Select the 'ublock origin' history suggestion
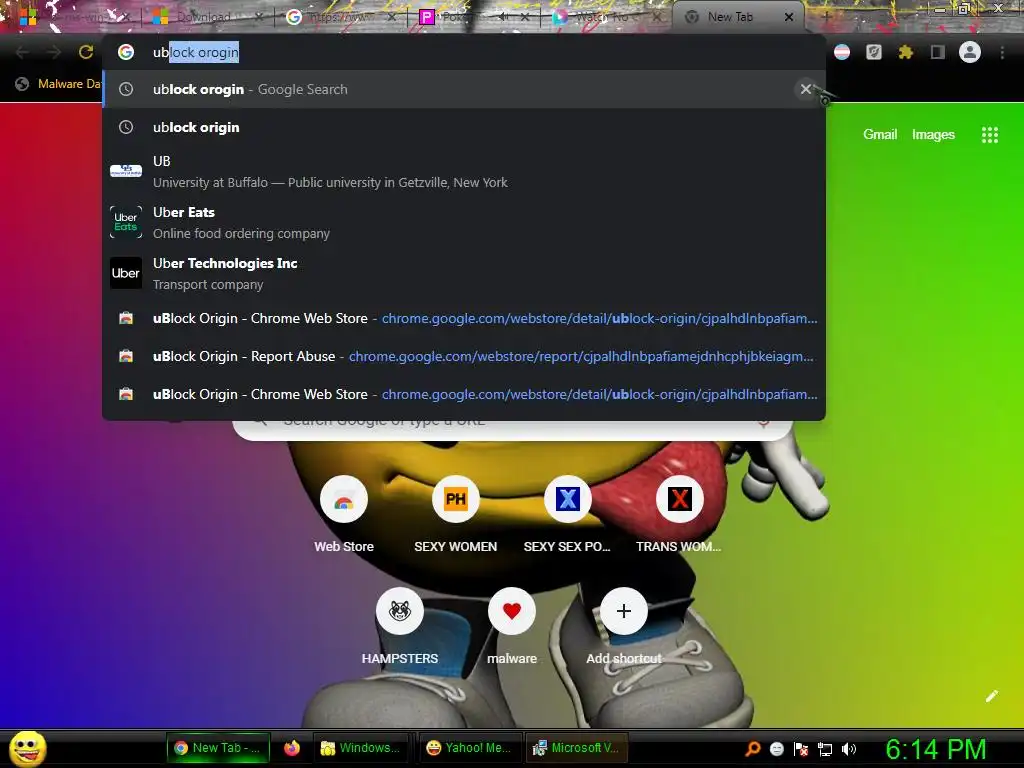 click(x=464, y=127)
